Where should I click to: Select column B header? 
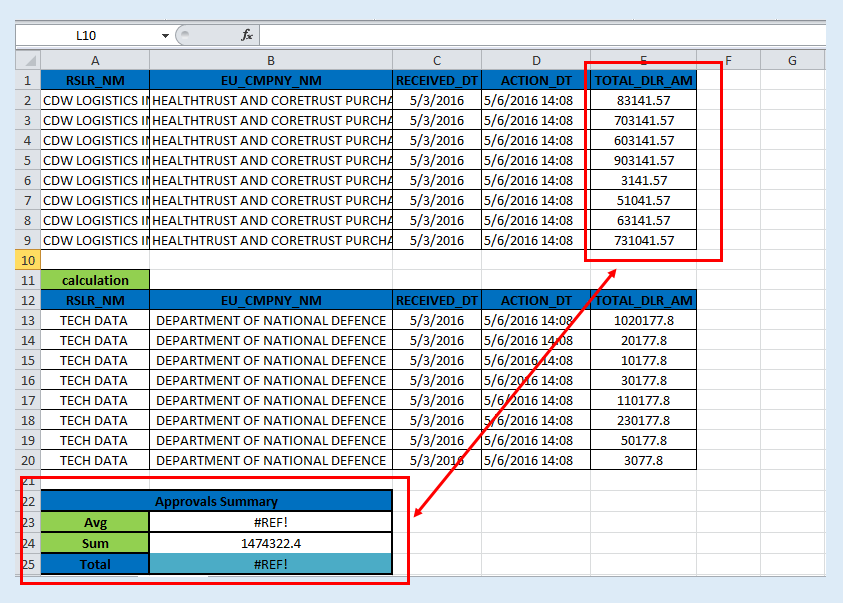[271, 61]
